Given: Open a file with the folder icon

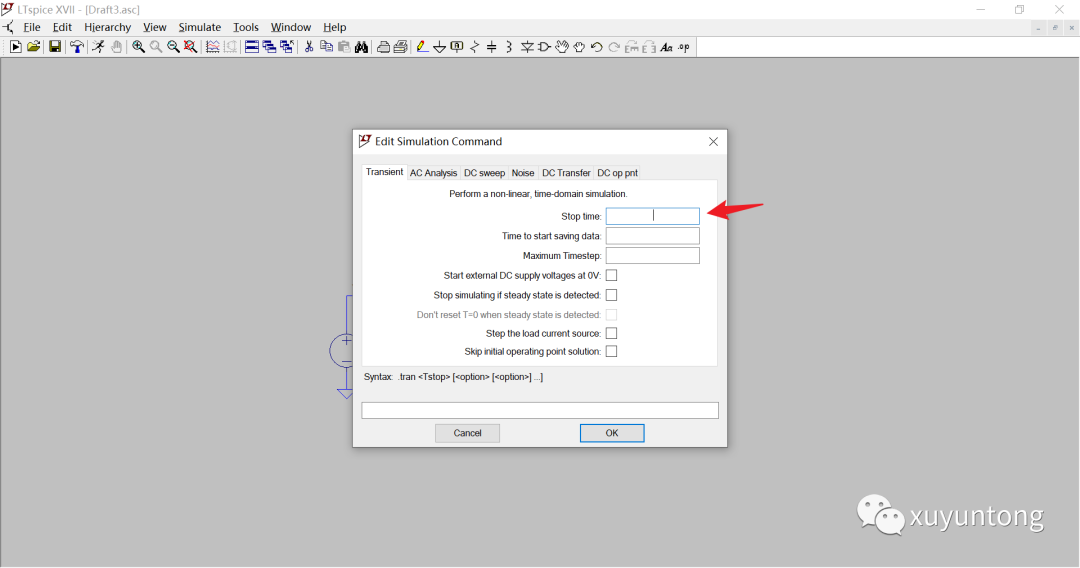Looking at the screenshot, I should click(x=33, y=47).
